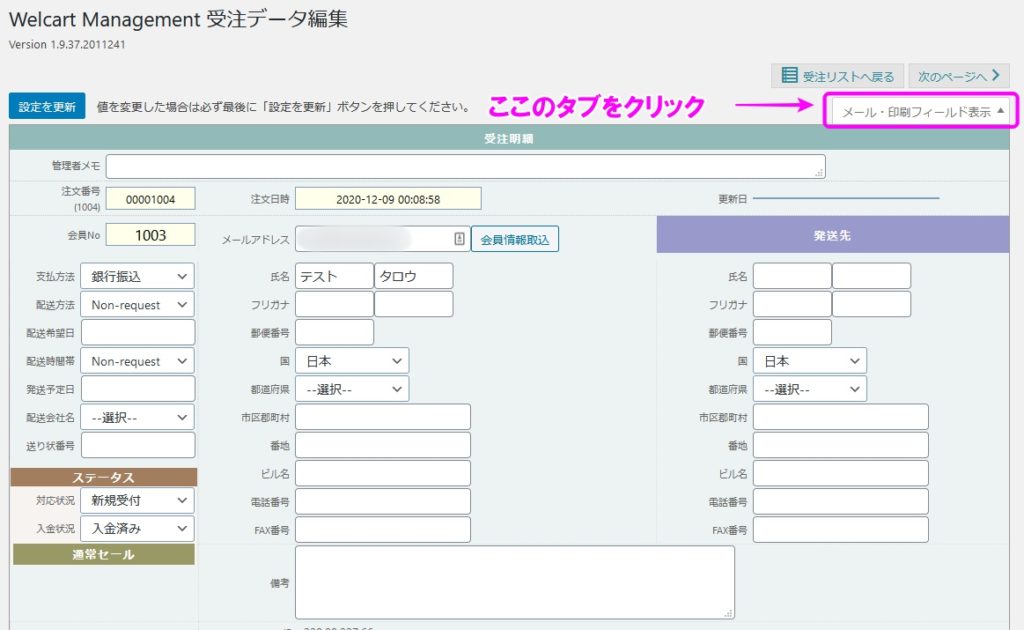Click the 発送予定日 input field
This screenshot has width=1024, height=630.
pos(138,388)
